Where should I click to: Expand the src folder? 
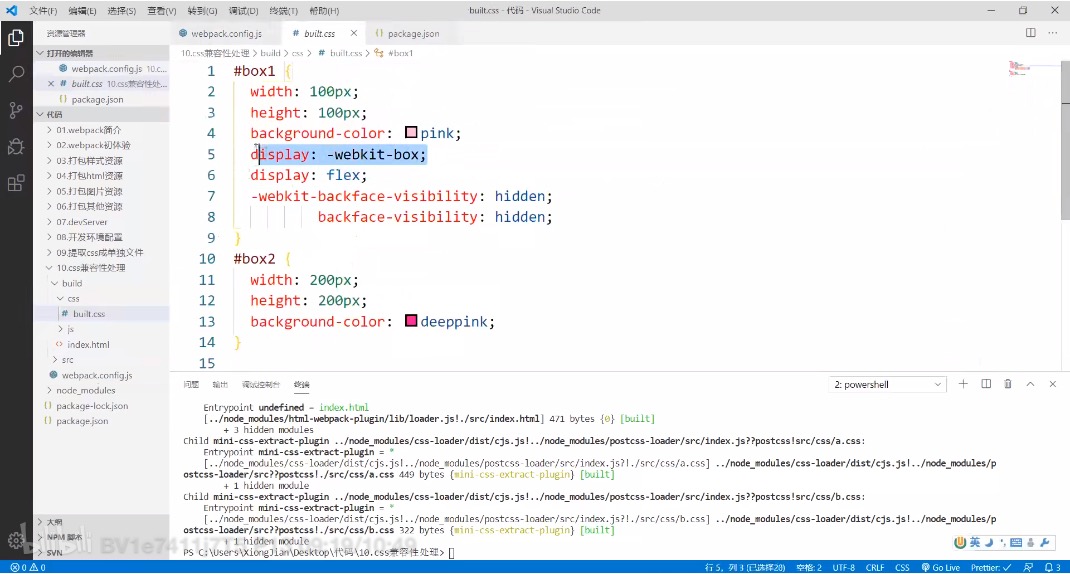point(101,360)
